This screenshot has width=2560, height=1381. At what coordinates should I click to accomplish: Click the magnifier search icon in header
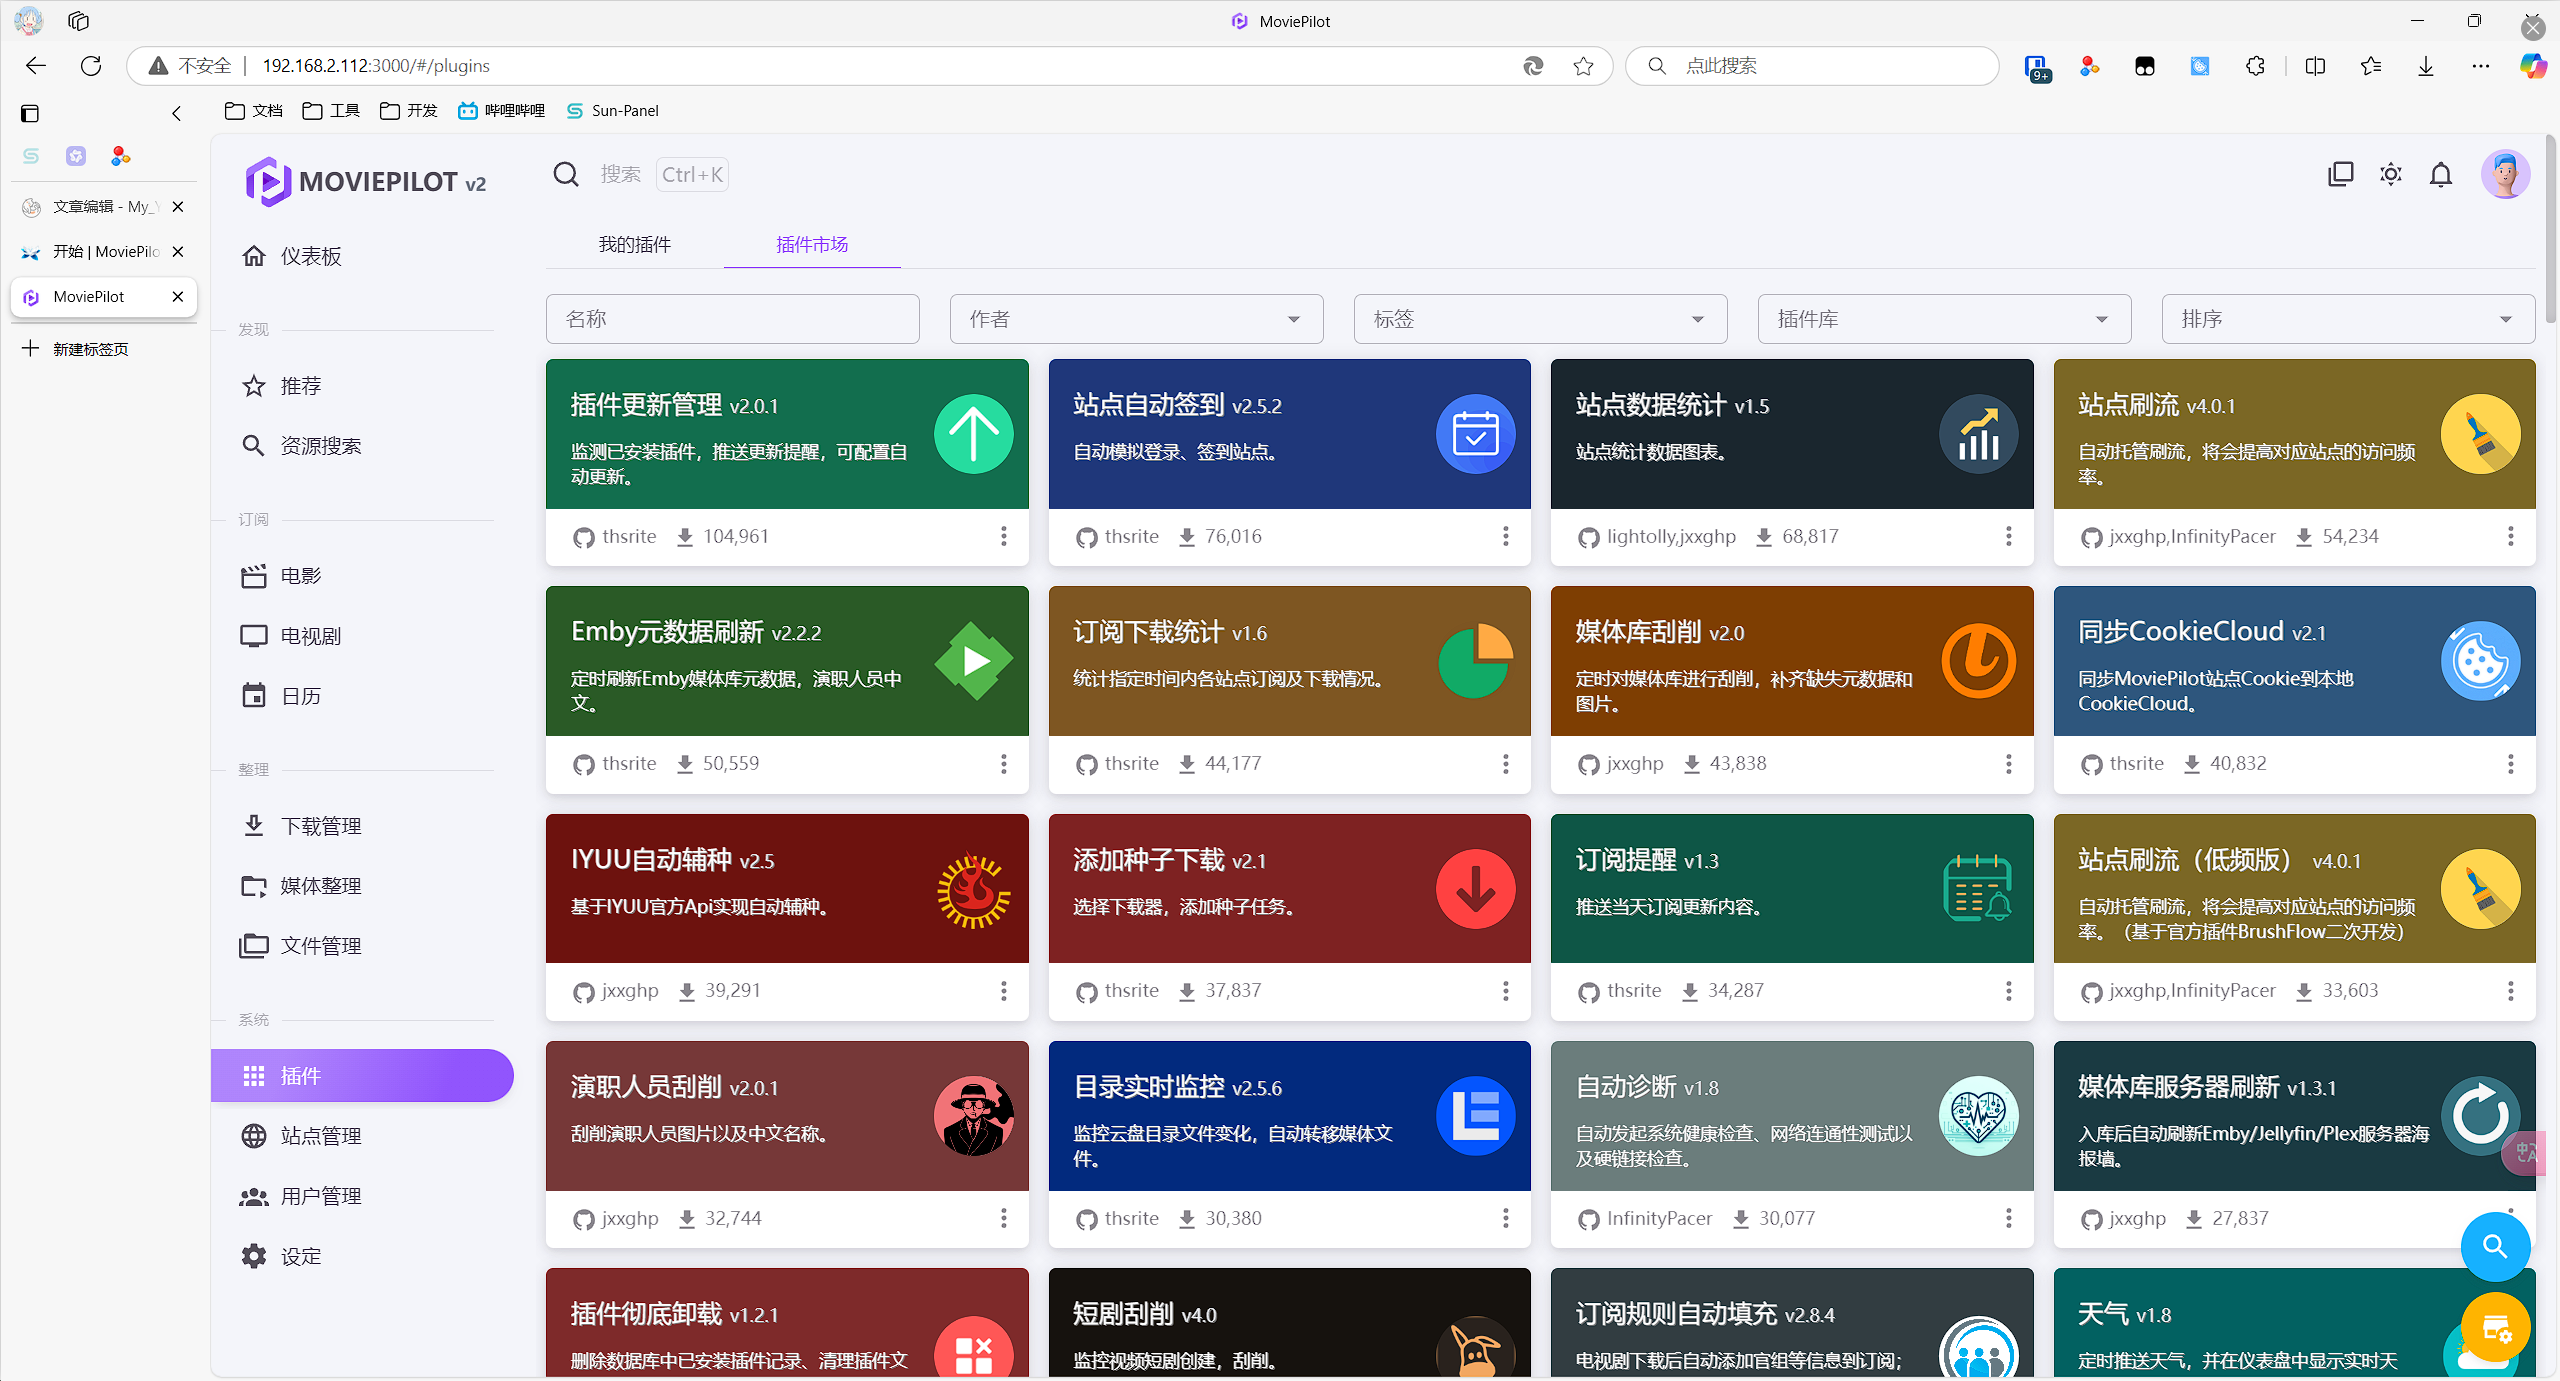566,175
